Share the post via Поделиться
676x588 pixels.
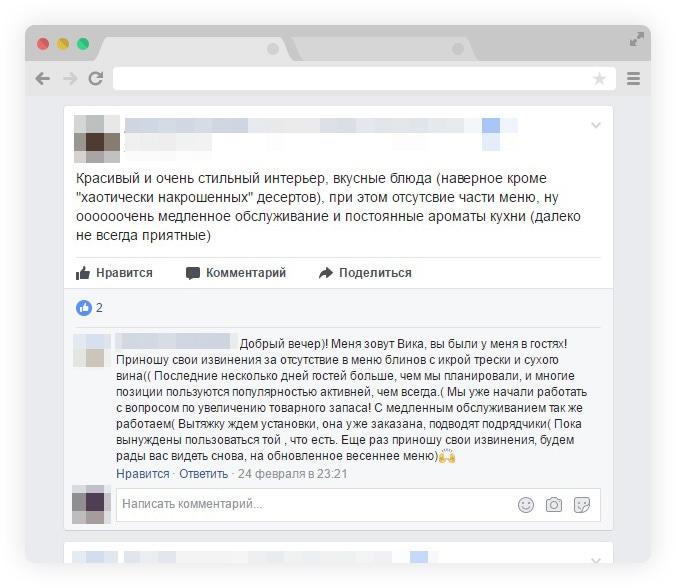(x=365, y=273)
